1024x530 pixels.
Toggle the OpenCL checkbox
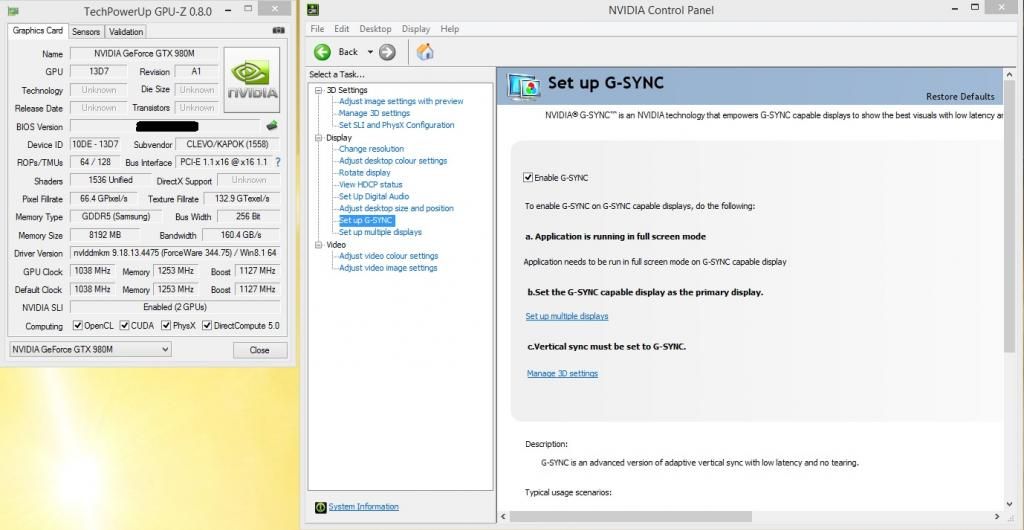(78, 325)
